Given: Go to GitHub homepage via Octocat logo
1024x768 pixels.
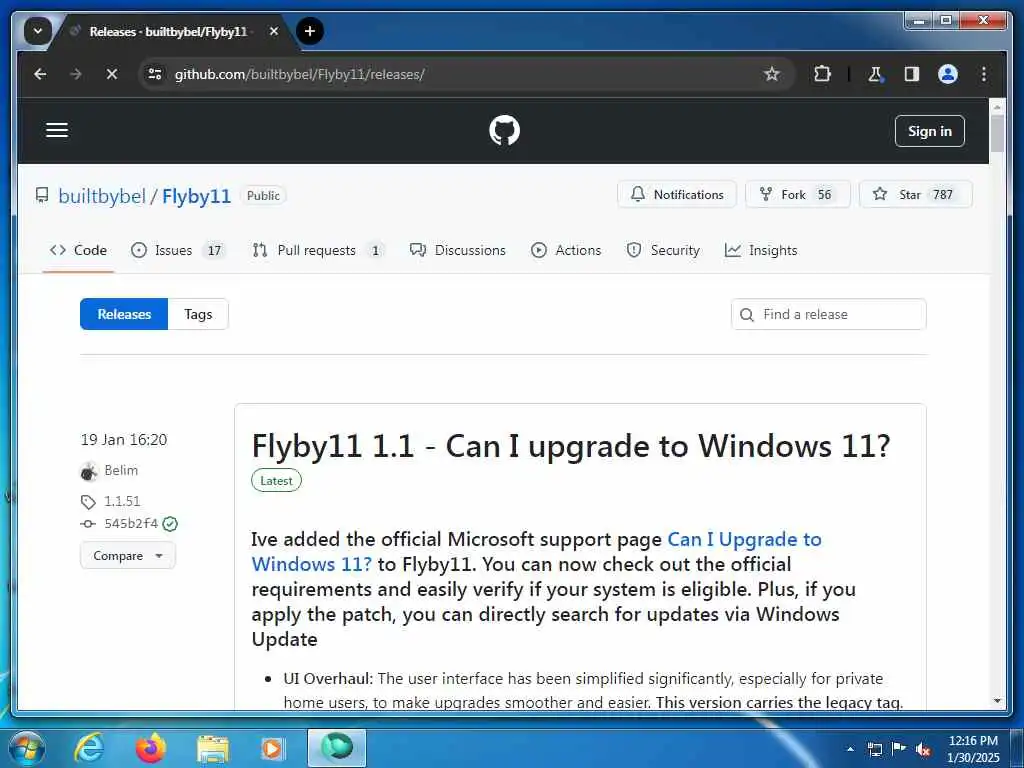Looking at the screenshot, I should coord(504,131).
